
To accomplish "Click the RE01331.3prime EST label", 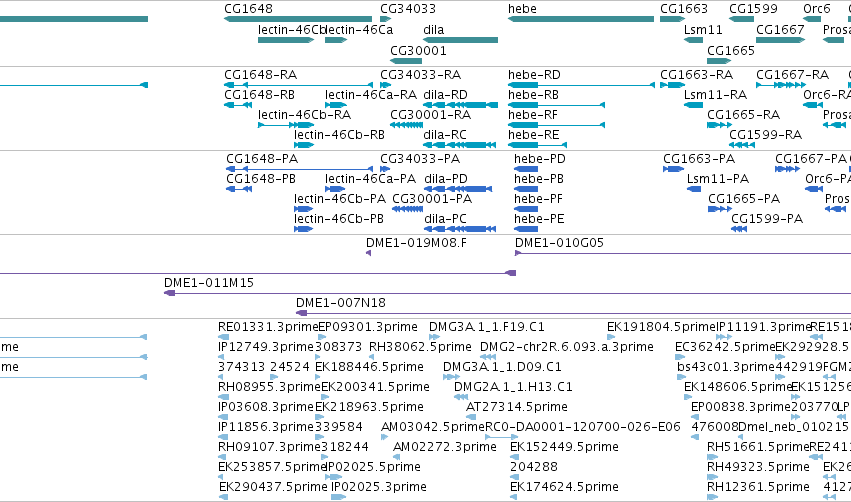I will [x=268, y=327].
